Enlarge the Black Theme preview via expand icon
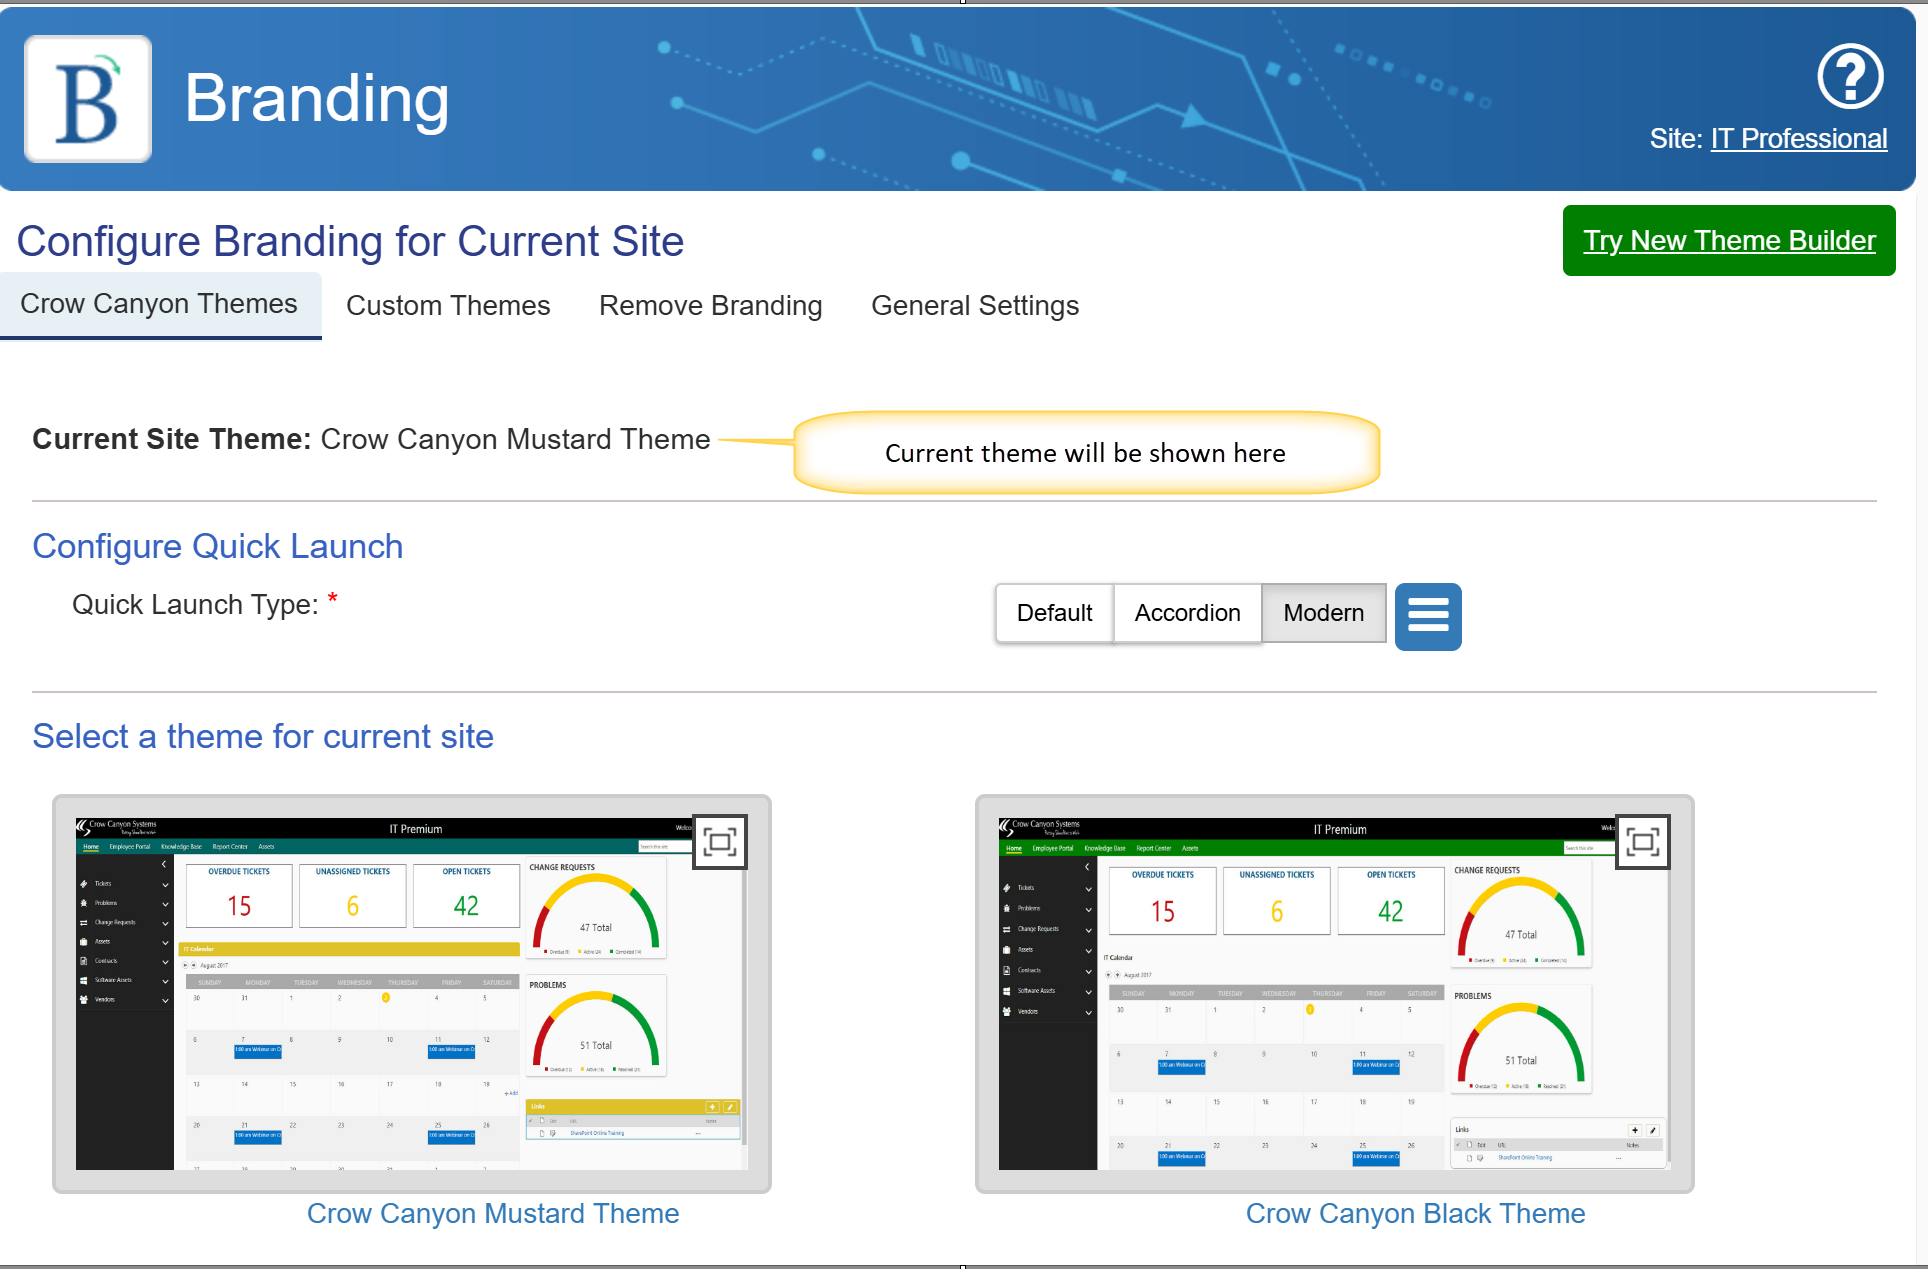 click(1643, 842)
